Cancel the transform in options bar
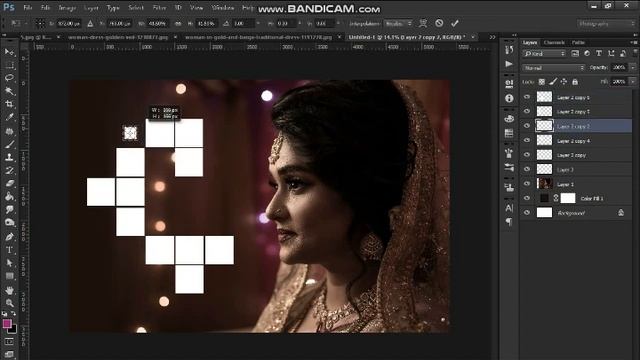The height and width of the screenshot is (360, 640). pyautogui.click(x=439, y=23)
